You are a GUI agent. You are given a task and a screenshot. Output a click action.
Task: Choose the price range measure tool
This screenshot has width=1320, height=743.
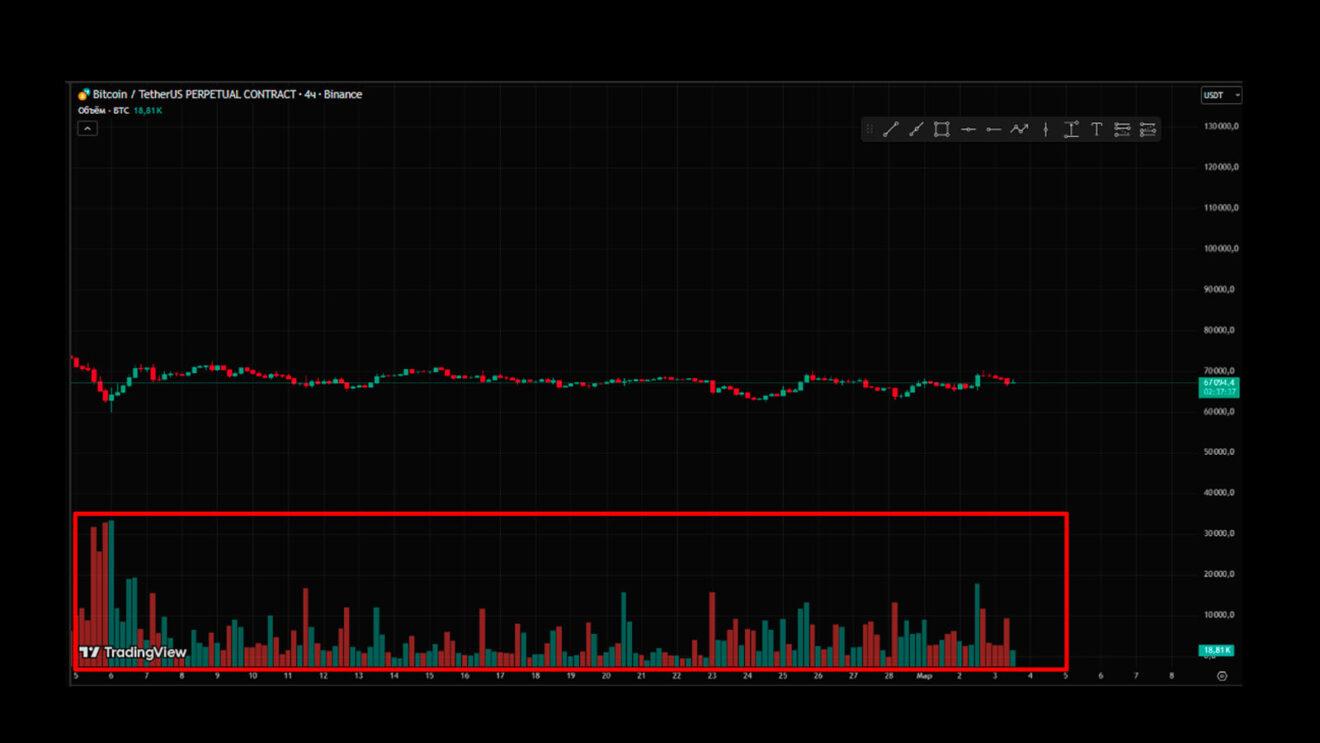(1071, 129)
